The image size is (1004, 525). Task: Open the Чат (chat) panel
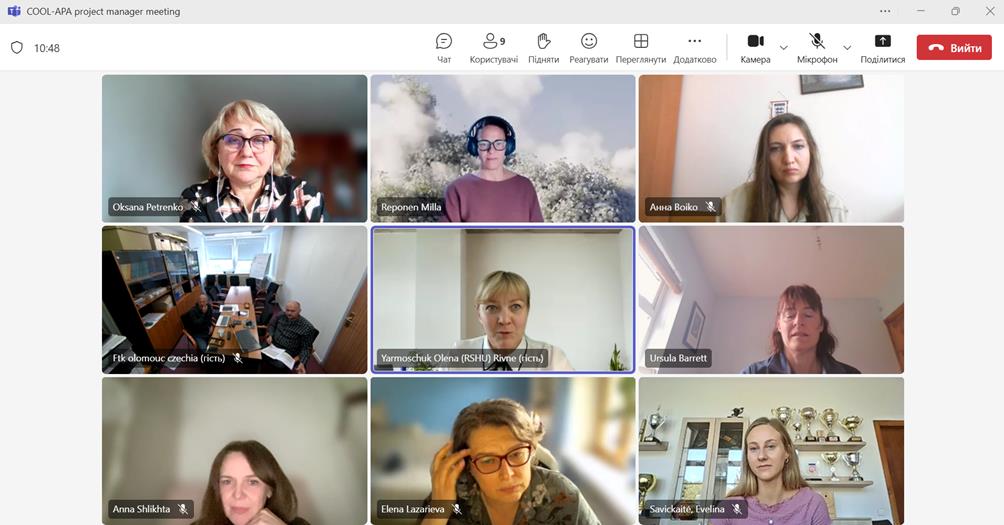pos(444,47)
